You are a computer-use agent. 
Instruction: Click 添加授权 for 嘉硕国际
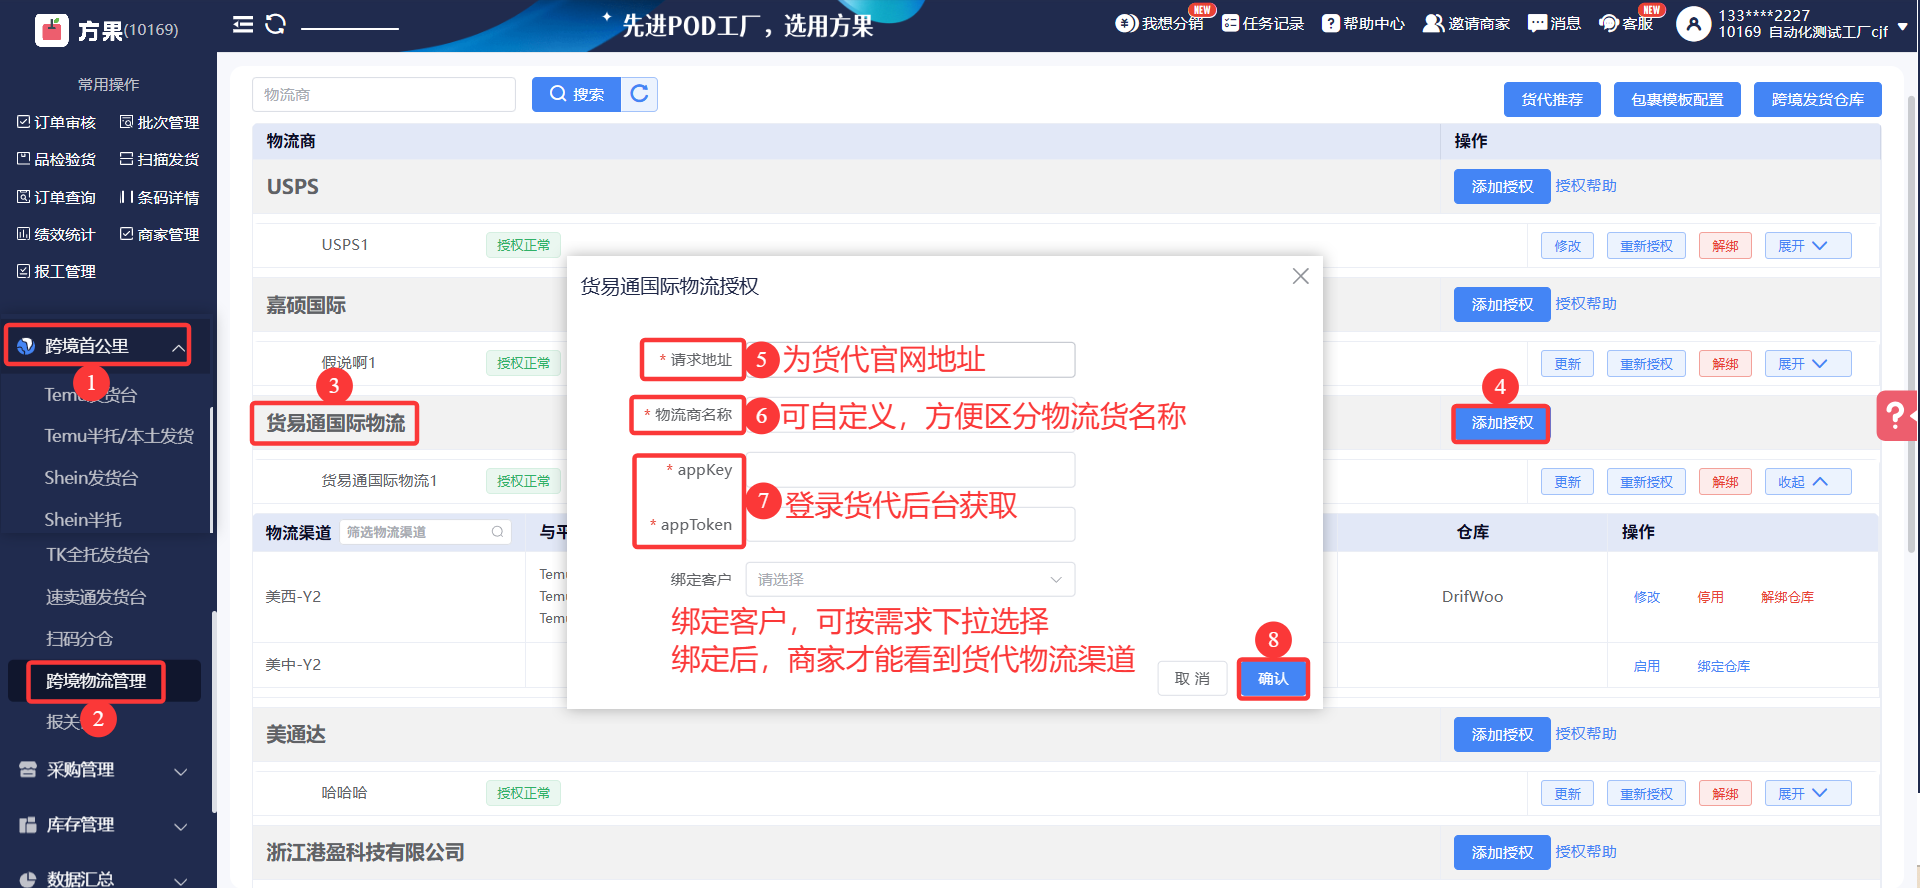click(1502, 305)
